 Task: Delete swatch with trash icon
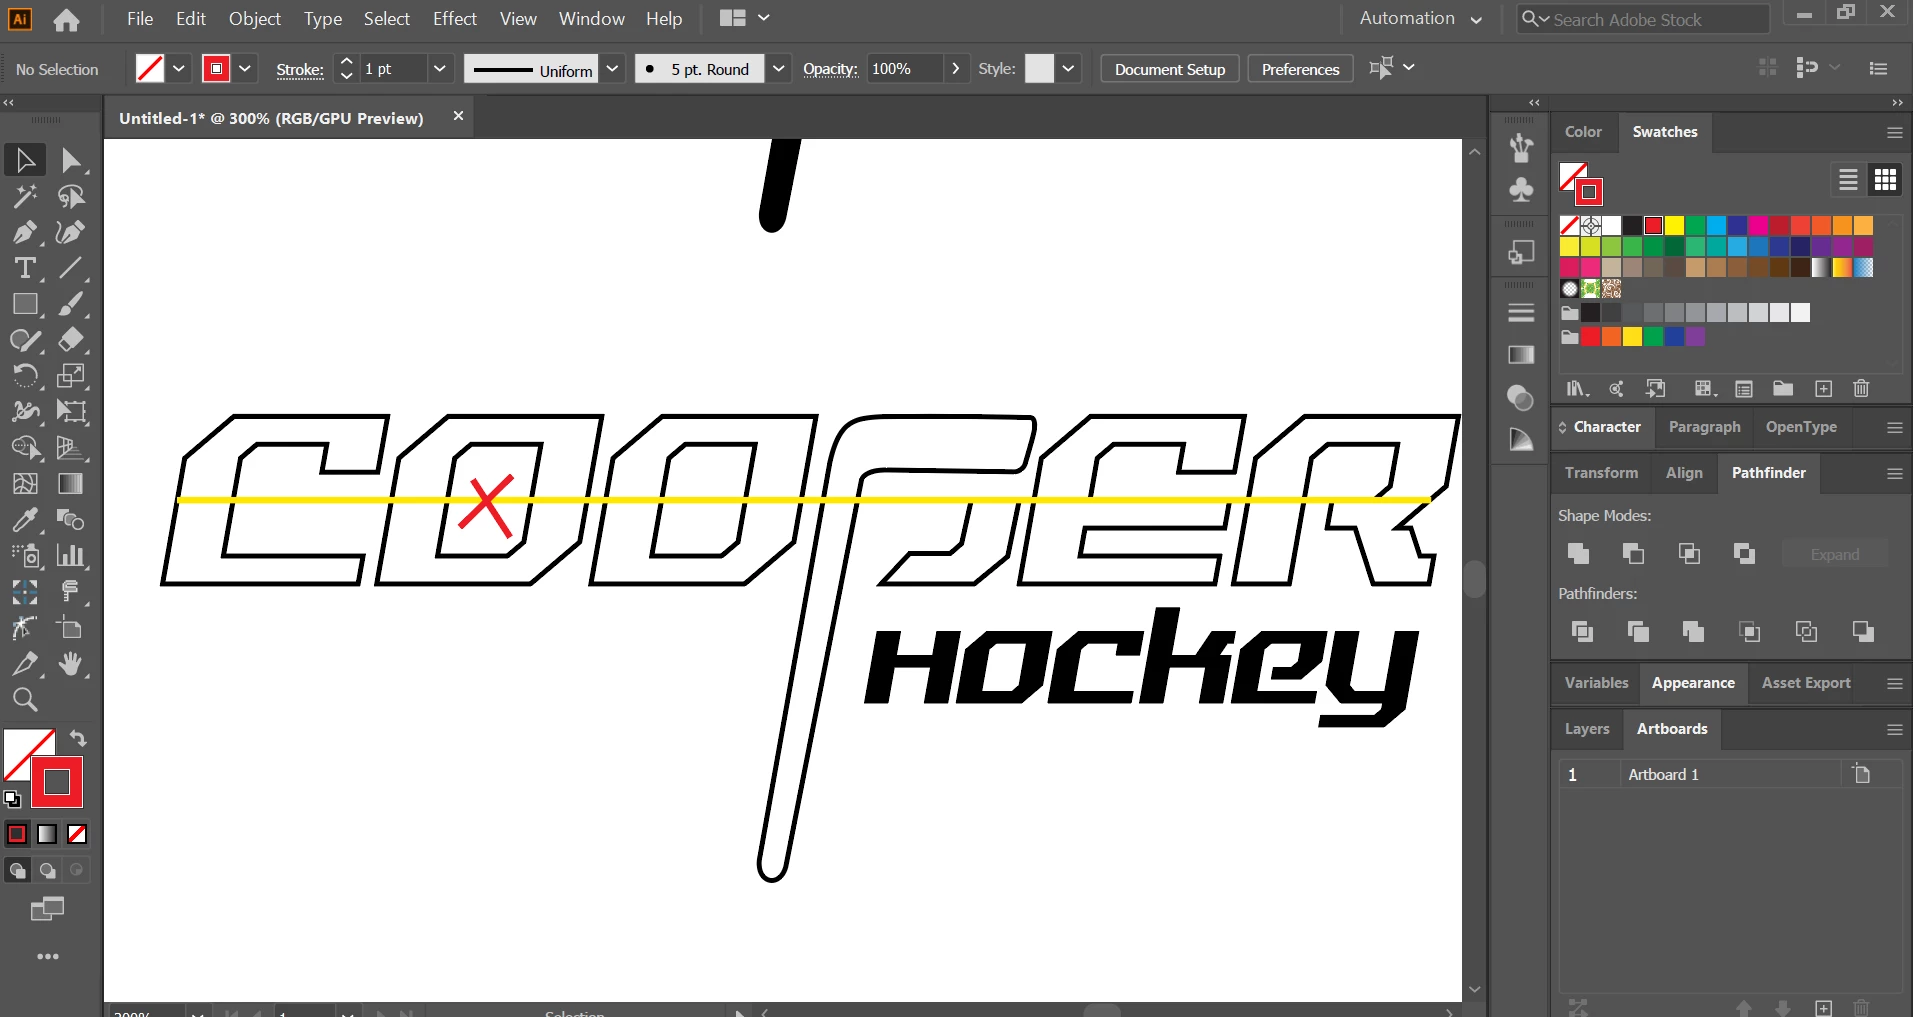point(1861,389)
